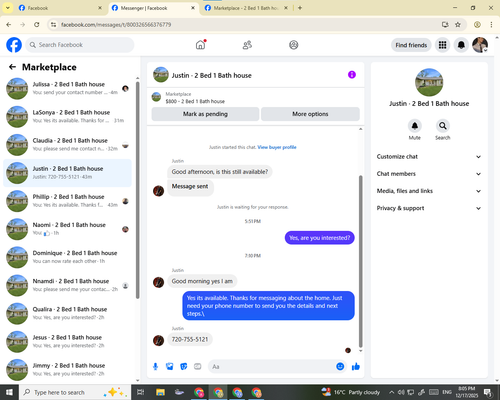Viewport: 500px width, 400px height.
Task: Open Jesus conversation
Action: click(68, 341)
